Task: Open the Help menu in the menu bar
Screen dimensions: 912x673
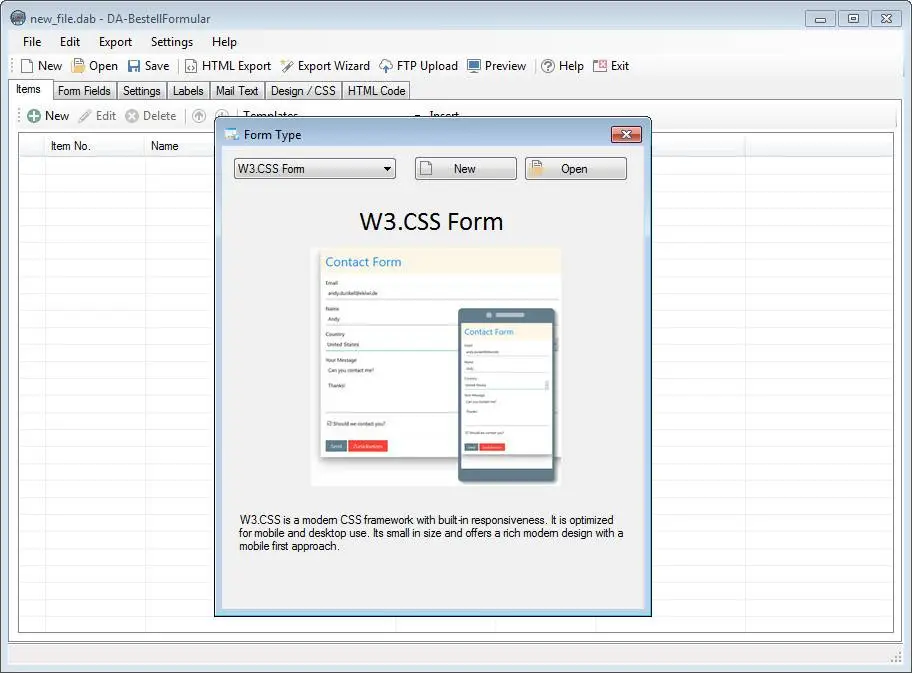Action: click(224, 42)
